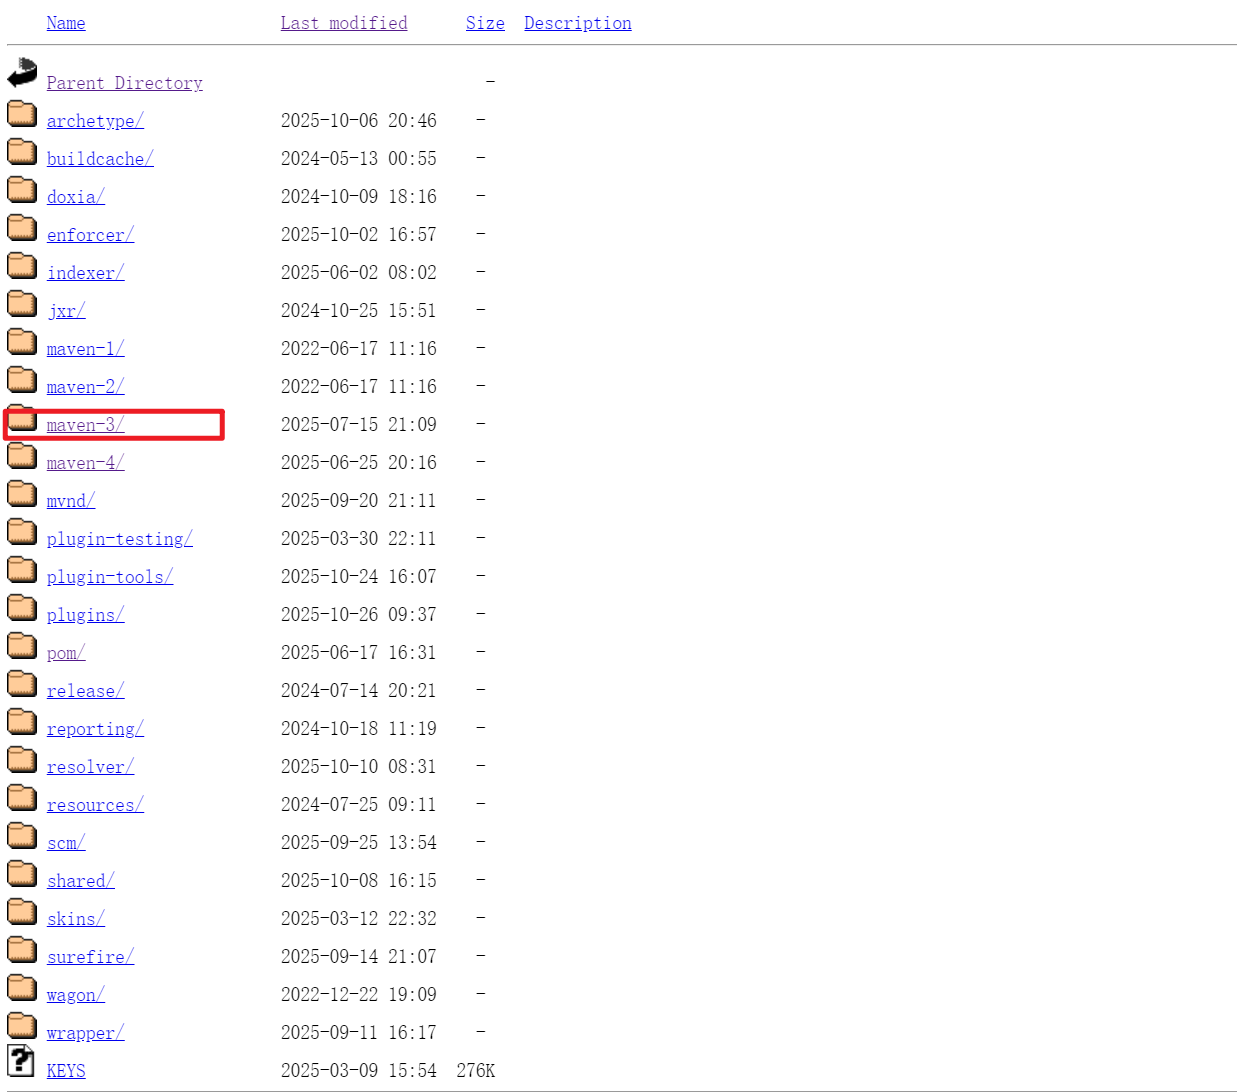Click the folder icon next to pom/
The width and height of the screenshot is (1237, 1092).
click(x=22, y=645)
